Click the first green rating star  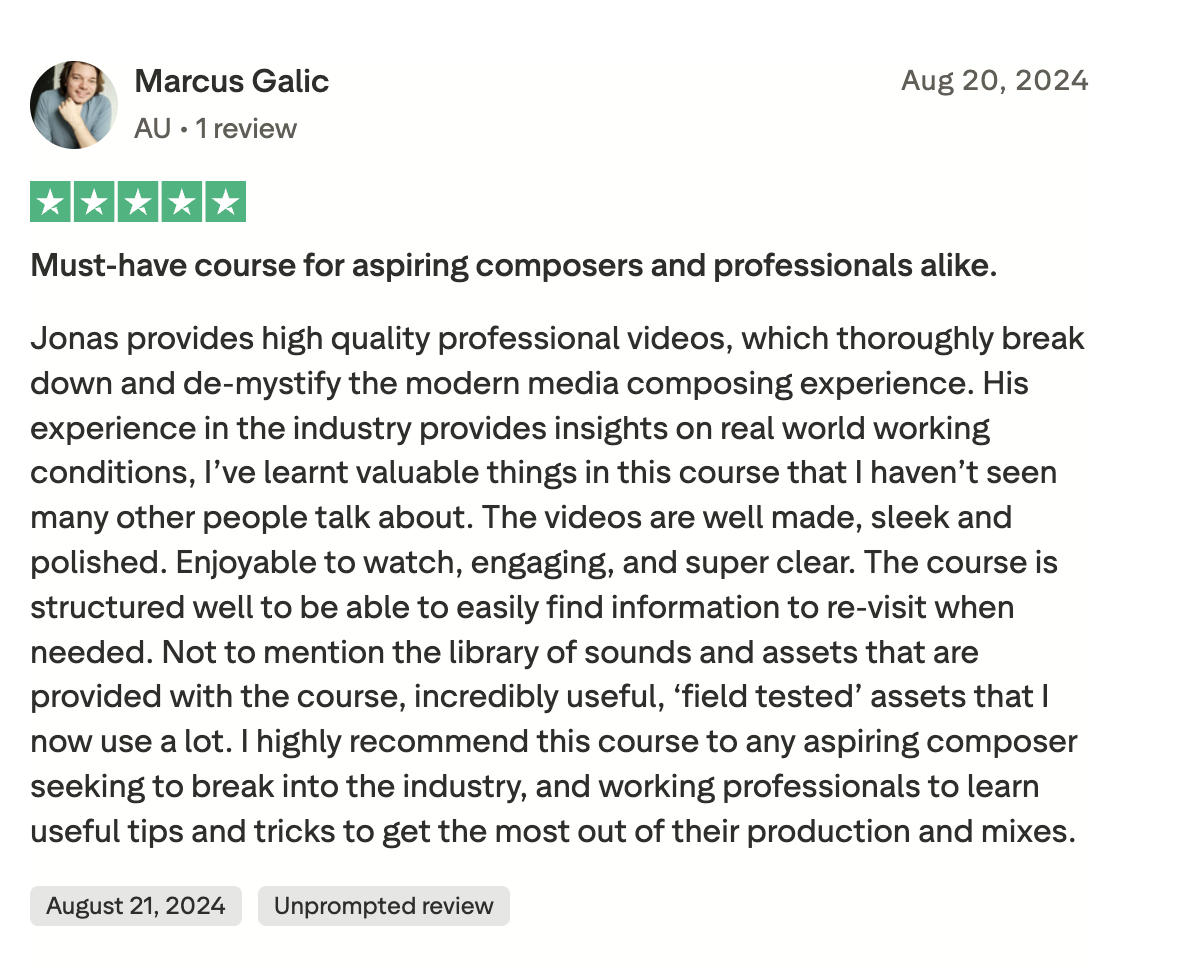tap(50, 203)
